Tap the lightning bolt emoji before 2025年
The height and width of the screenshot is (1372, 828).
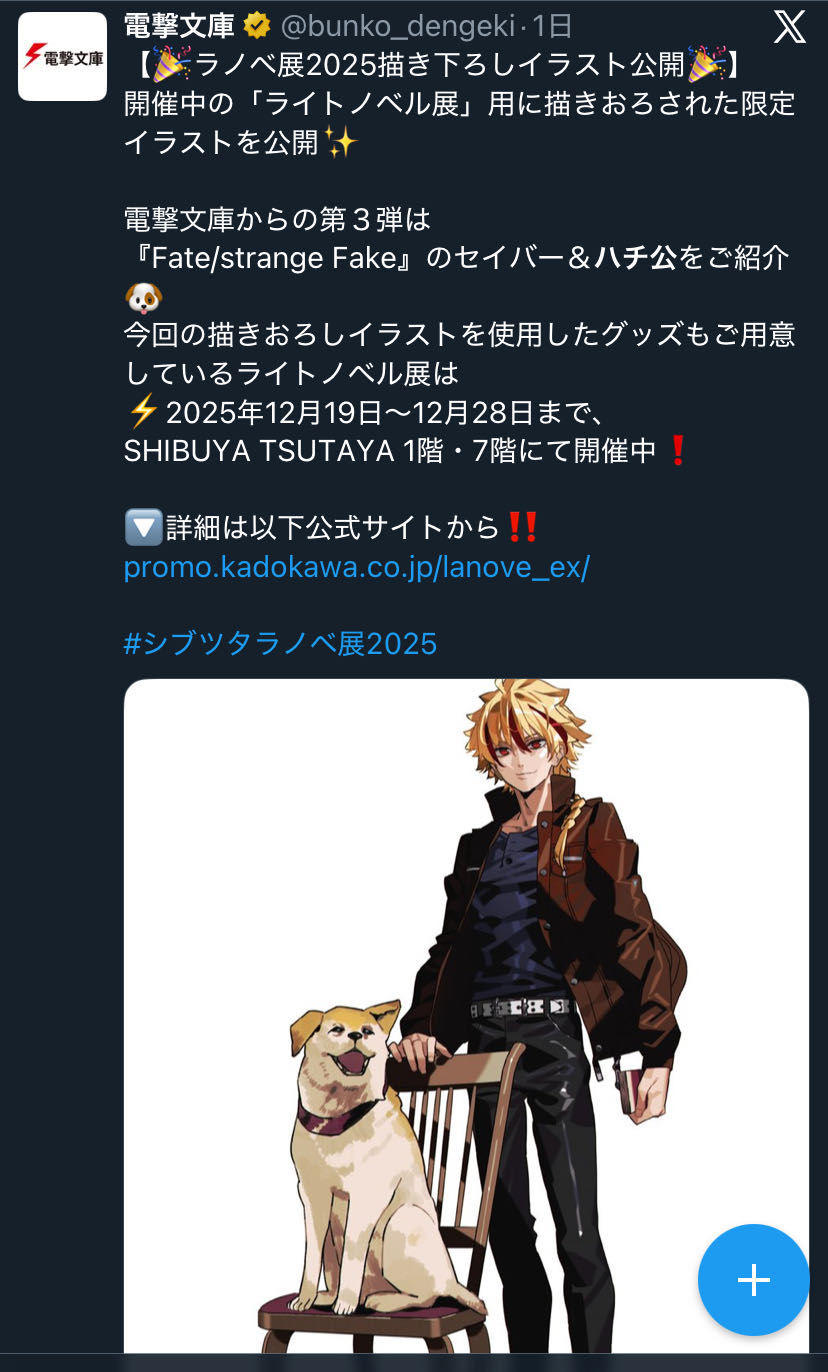tap(143, 411)
